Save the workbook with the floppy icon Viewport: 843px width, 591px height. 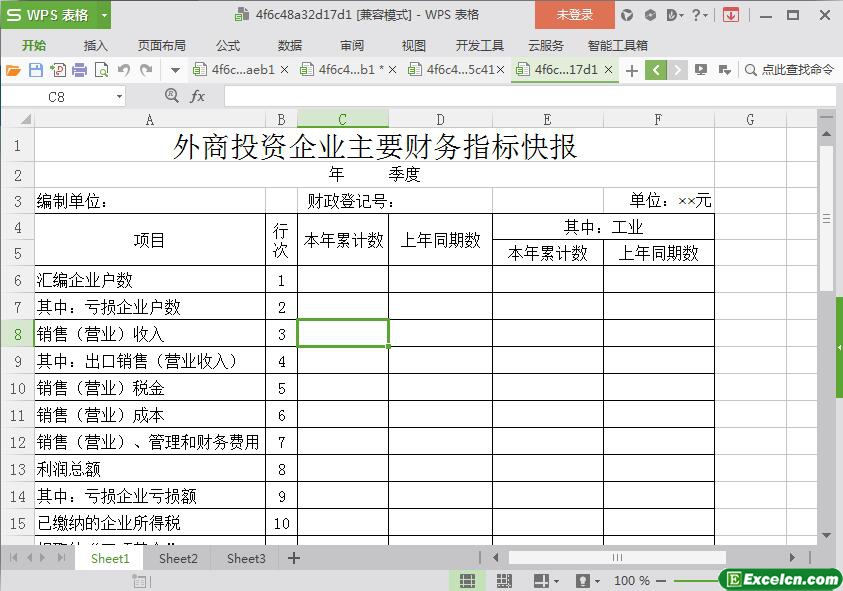35,70
